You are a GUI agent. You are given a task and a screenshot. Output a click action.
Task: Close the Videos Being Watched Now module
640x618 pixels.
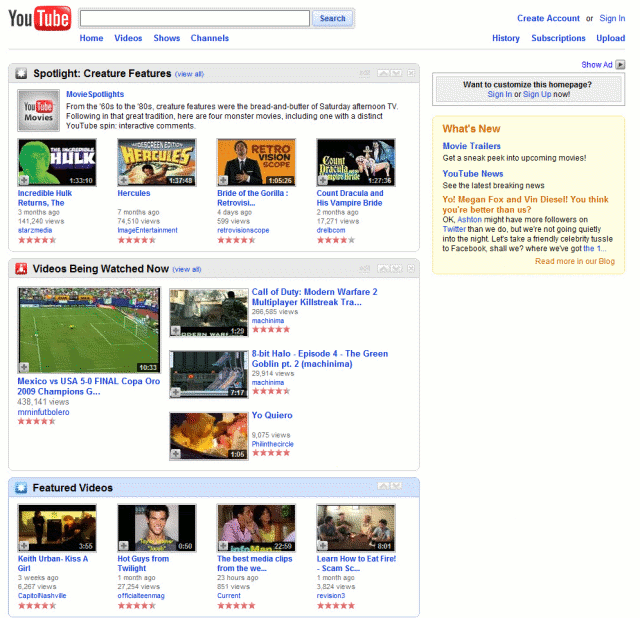tap(411, 269)
